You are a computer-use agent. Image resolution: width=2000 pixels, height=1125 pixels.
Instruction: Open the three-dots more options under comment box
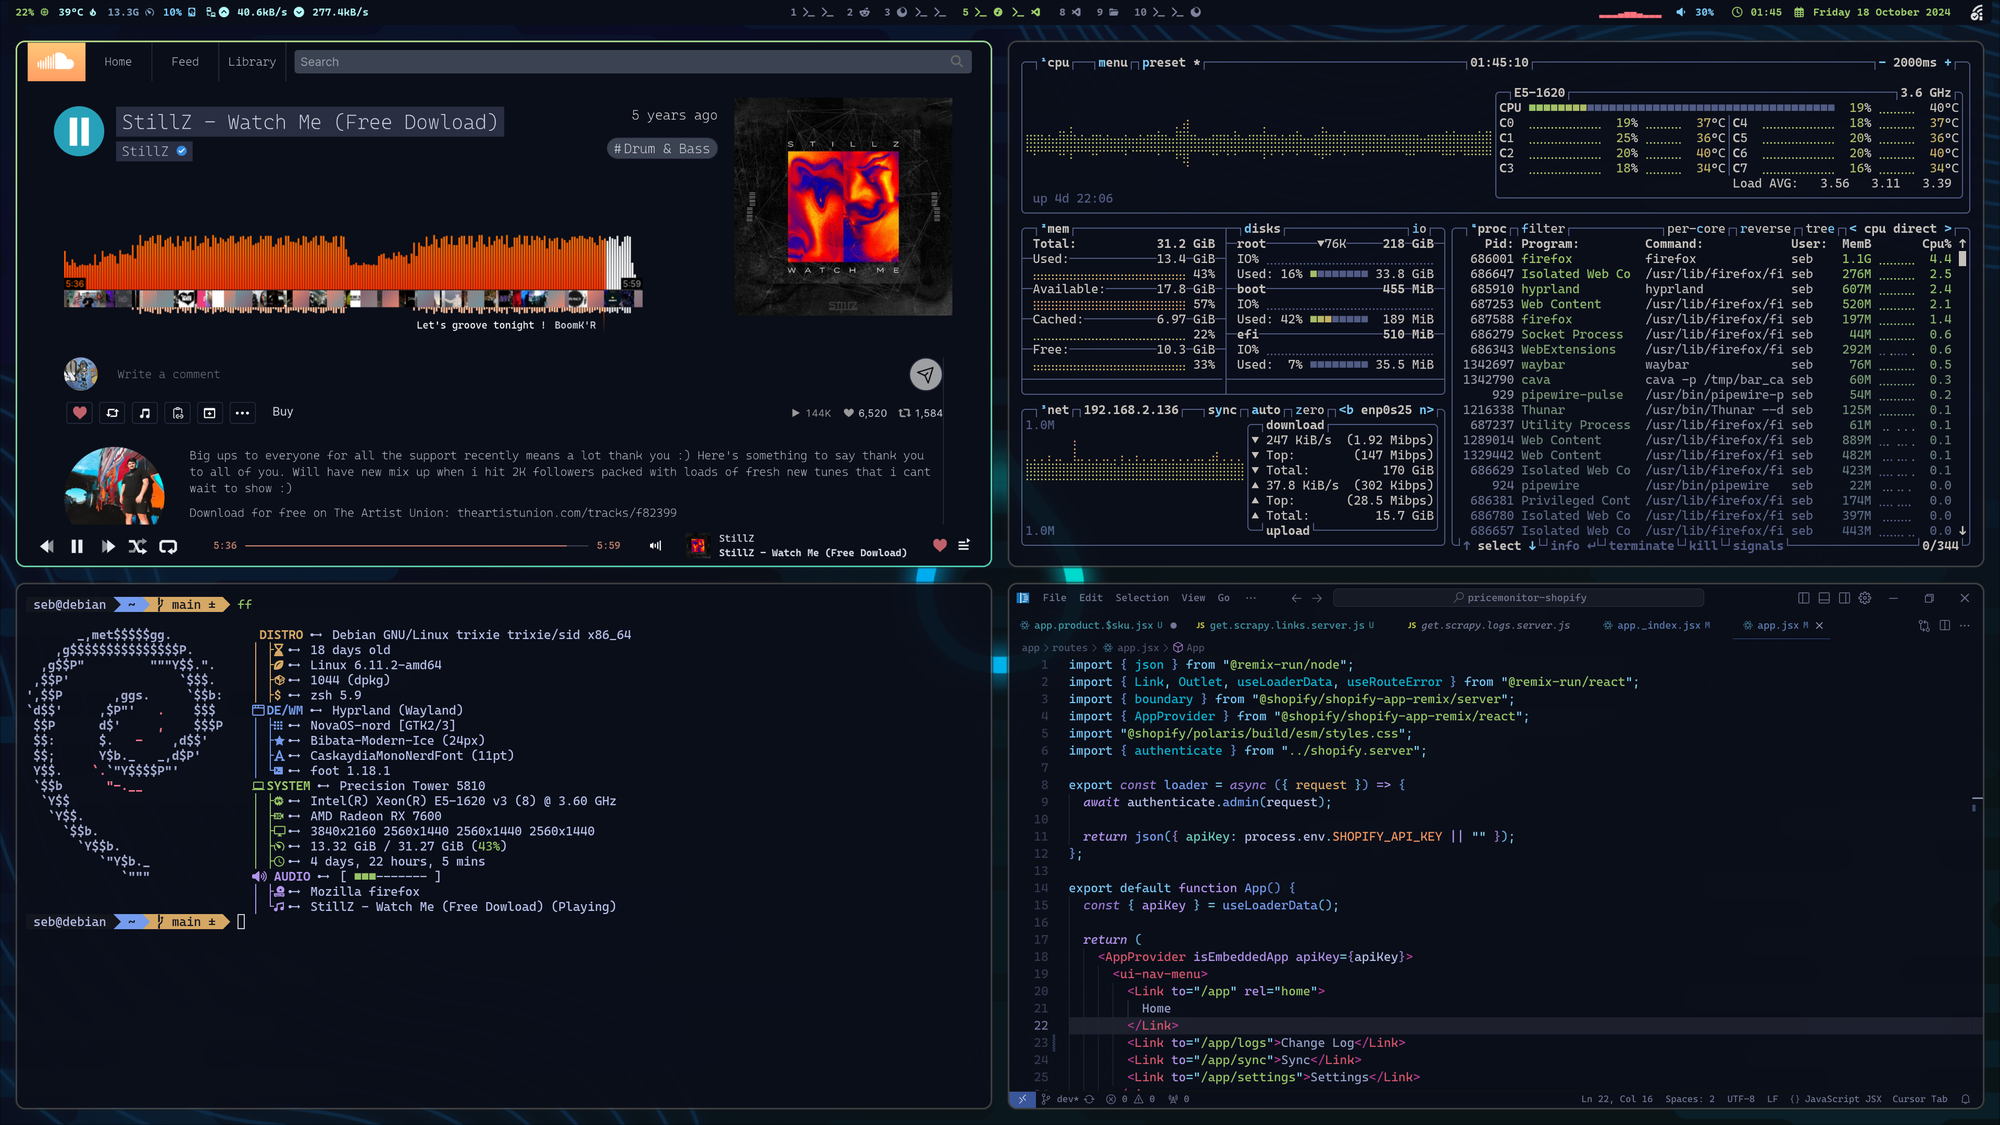242,412
